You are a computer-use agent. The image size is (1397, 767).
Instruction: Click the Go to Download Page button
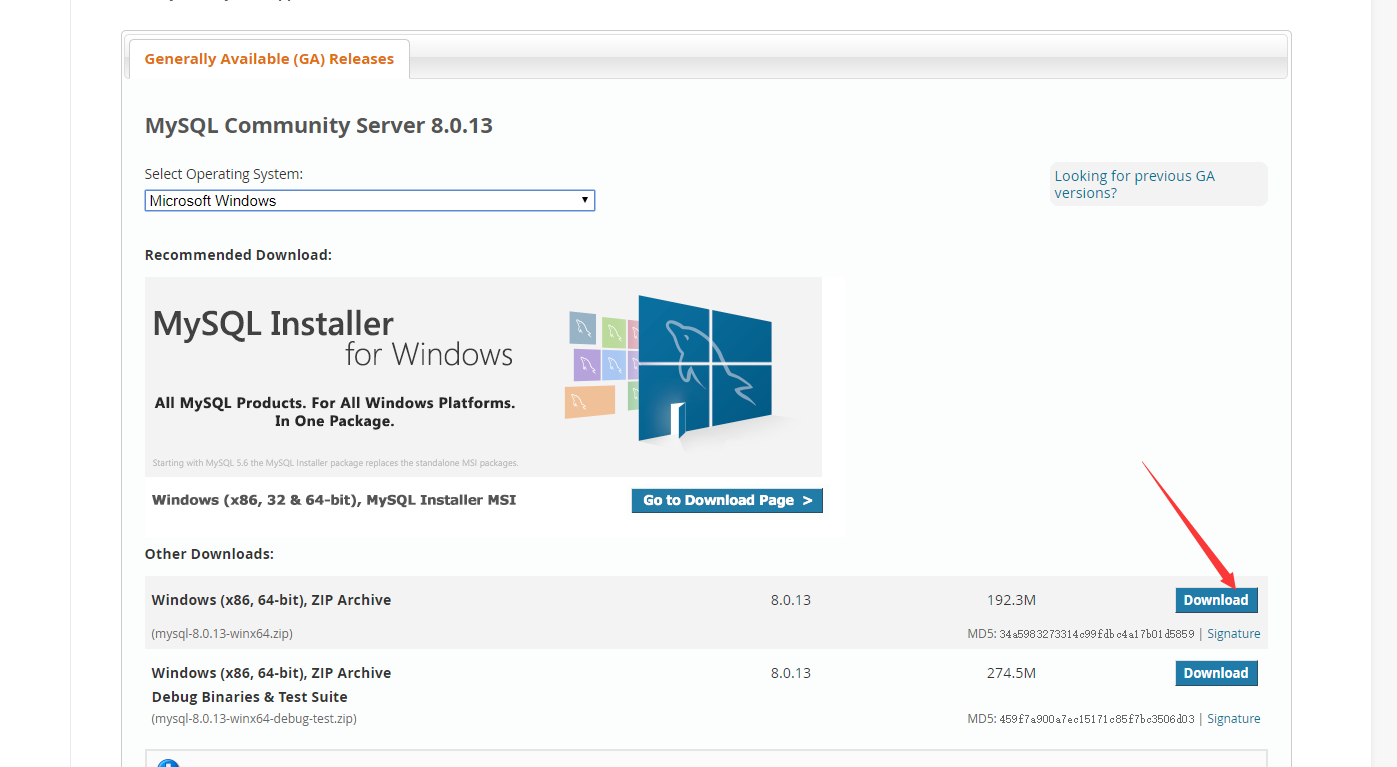click(727, 500)
